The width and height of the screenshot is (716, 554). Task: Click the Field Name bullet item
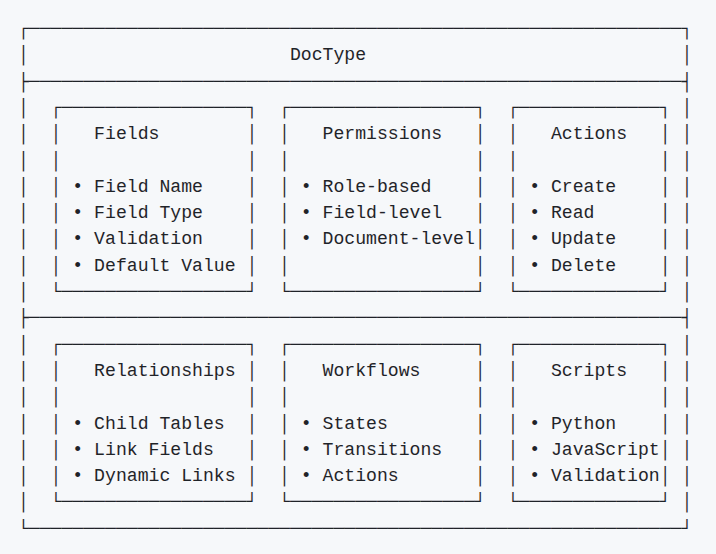148,186
